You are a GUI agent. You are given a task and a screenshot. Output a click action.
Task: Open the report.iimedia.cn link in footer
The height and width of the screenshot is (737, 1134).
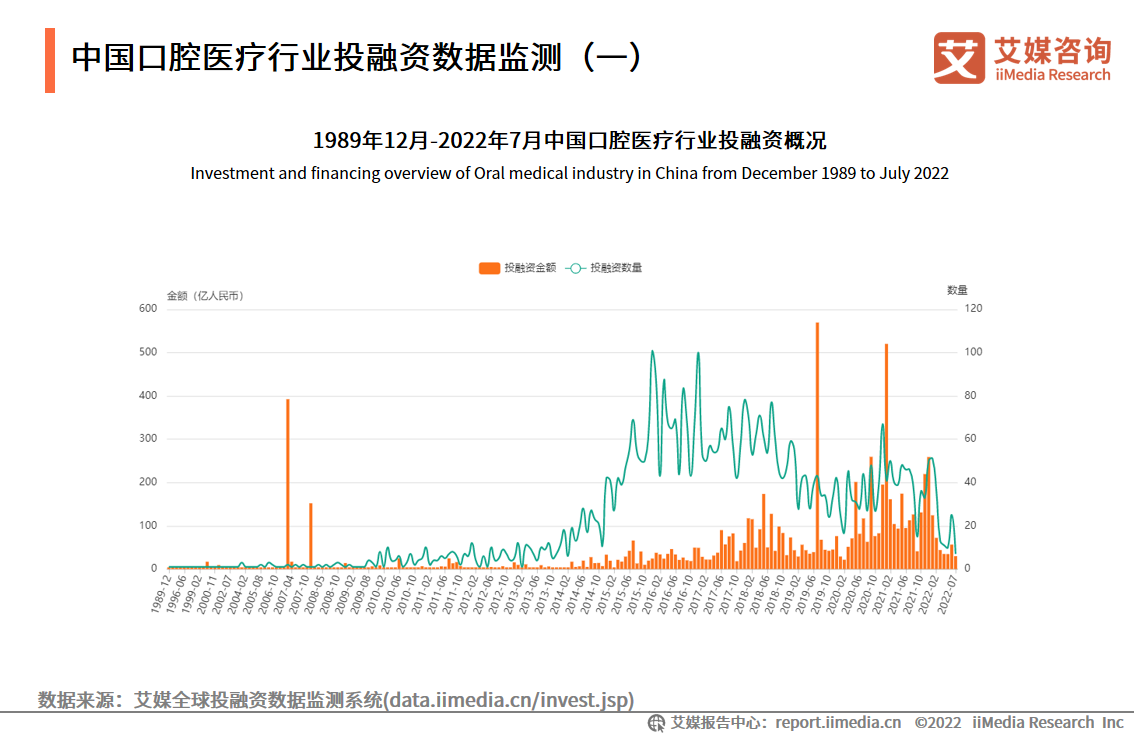838,723
